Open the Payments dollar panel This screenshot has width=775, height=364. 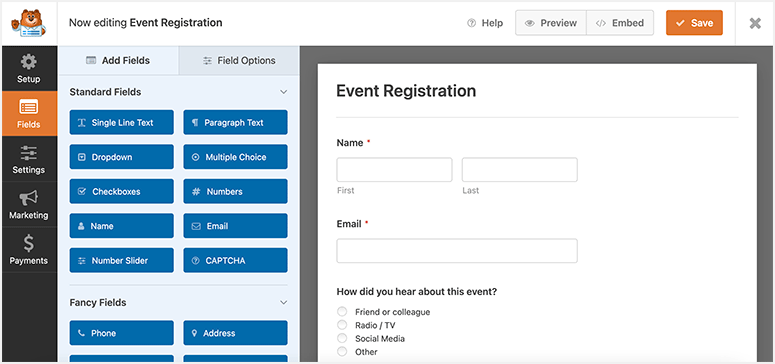29,250
